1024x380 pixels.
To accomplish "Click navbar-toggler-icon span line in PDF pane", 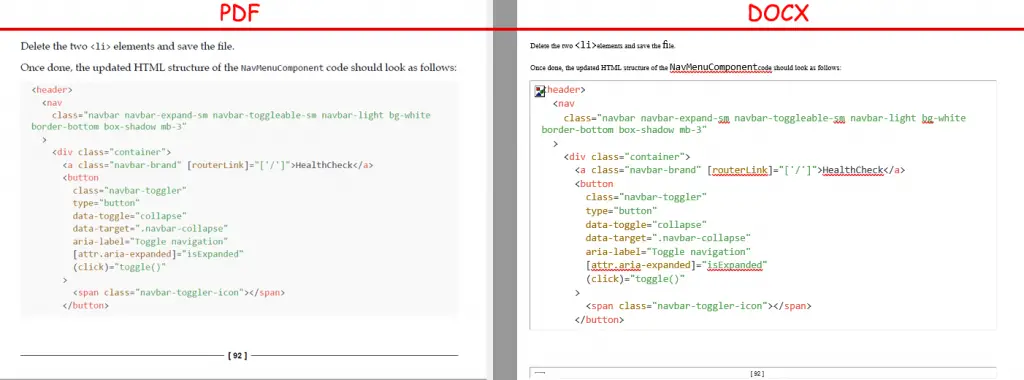I will [x=179, y=293].
